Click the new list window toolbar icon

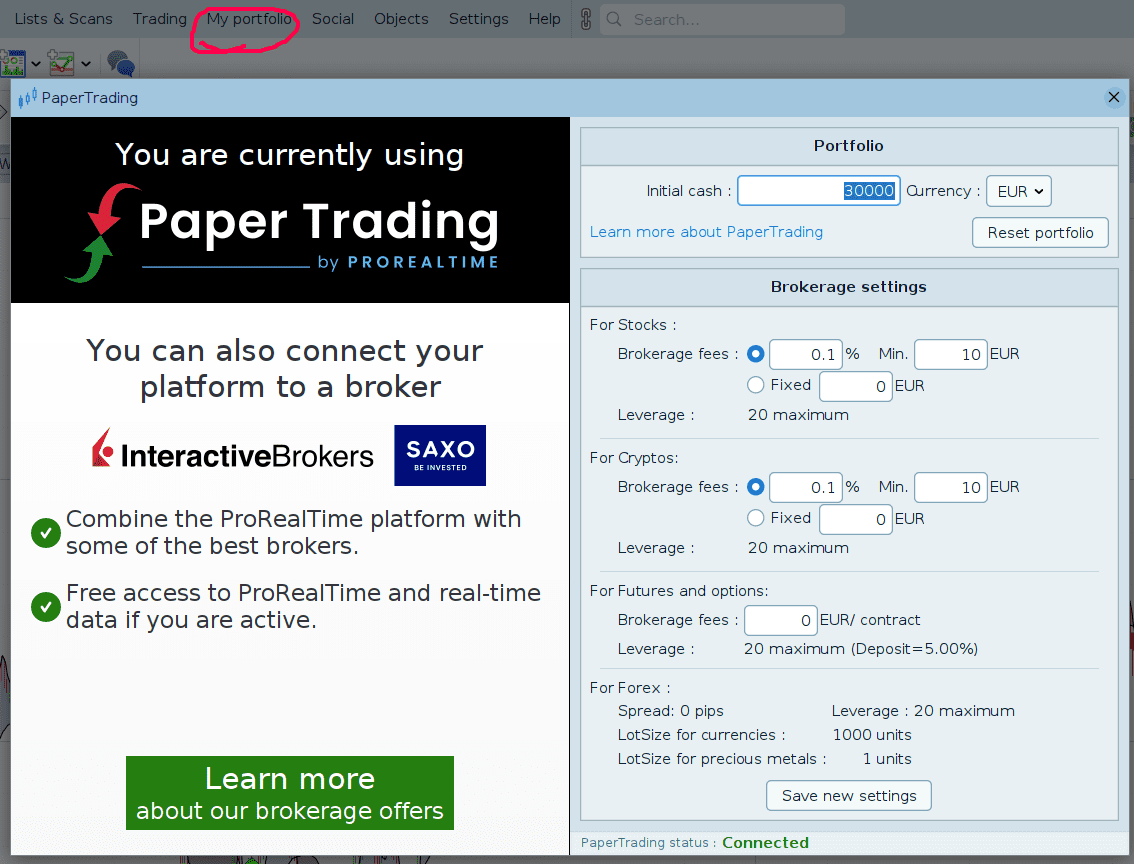[13, 64]
